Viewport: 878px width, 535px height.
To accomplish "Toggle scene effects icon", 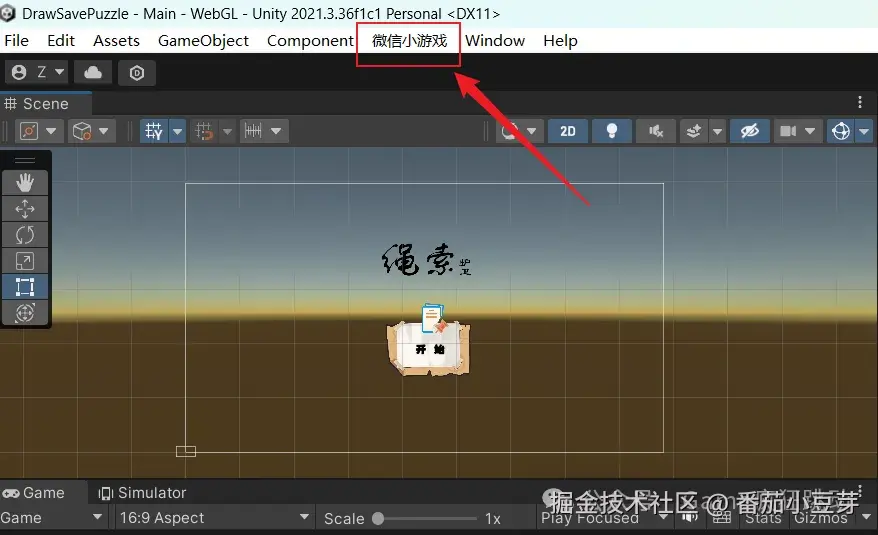I will point(694,131).
